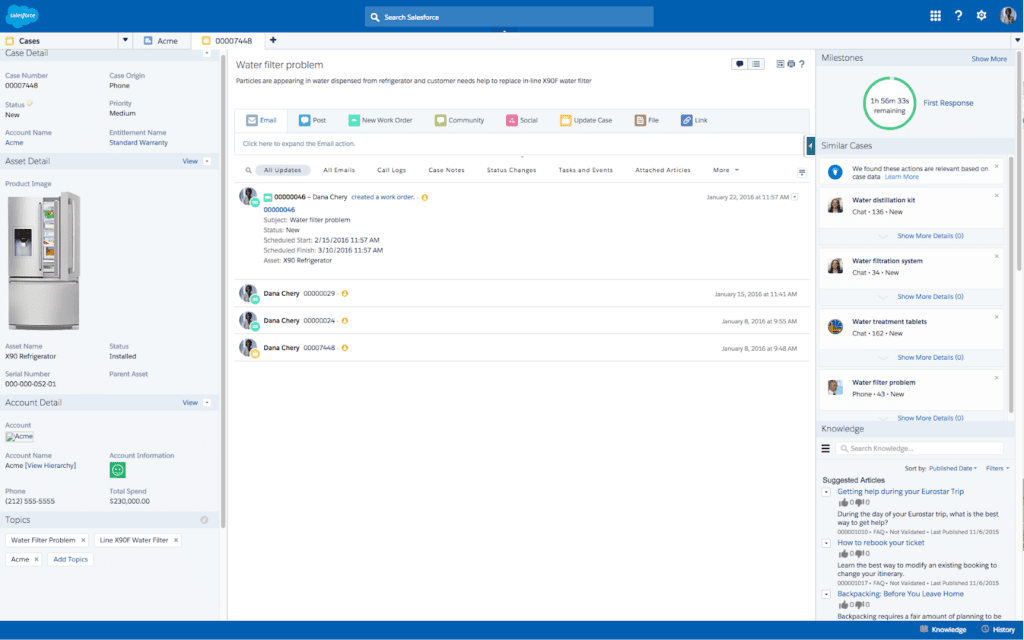
Task: Toggle the green Account Information status icon
Action: (117, 469)
